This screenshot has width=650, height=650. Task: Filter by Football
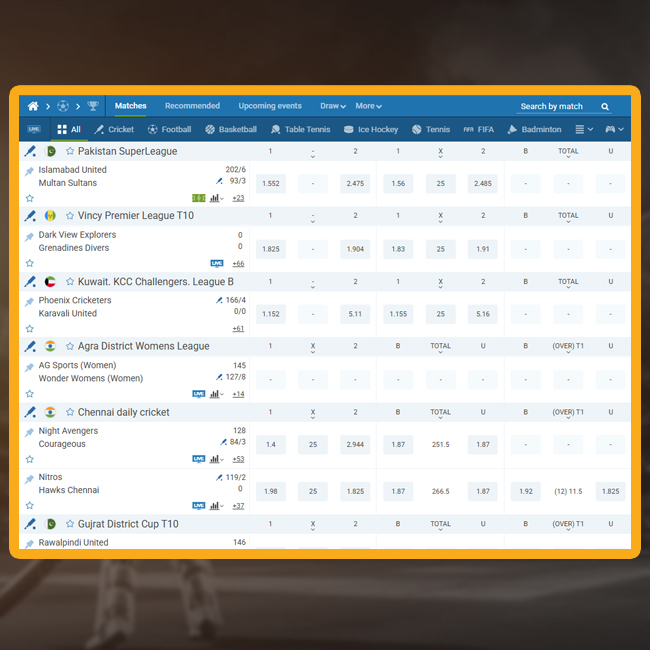point(170,129)
